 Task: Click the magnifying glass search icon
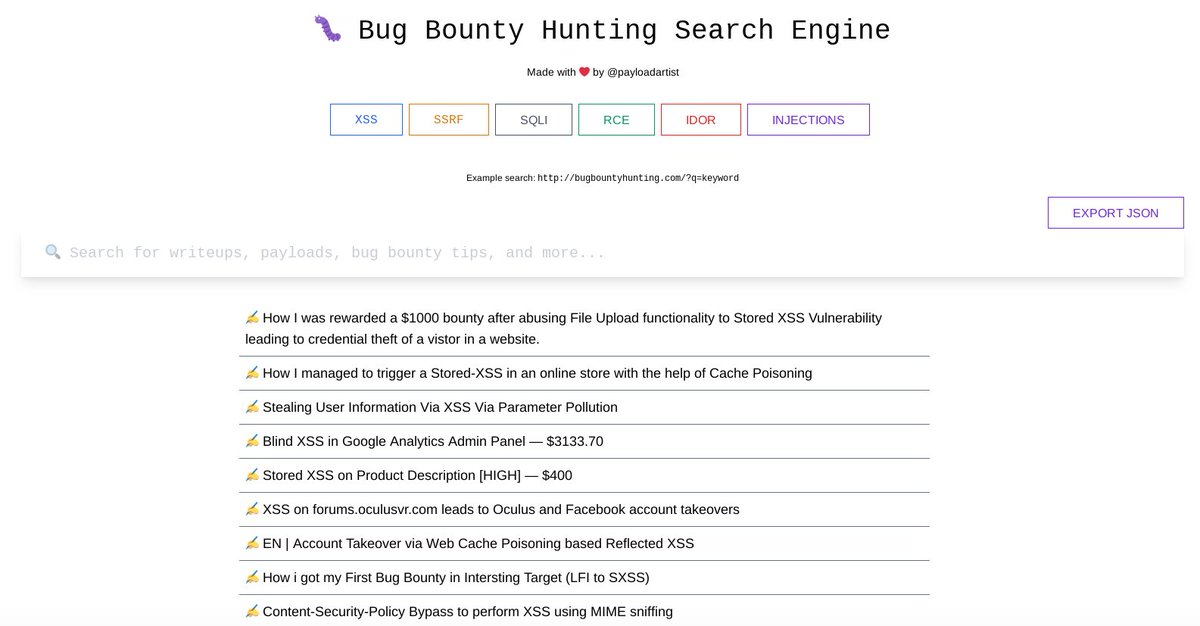[53, 252]
